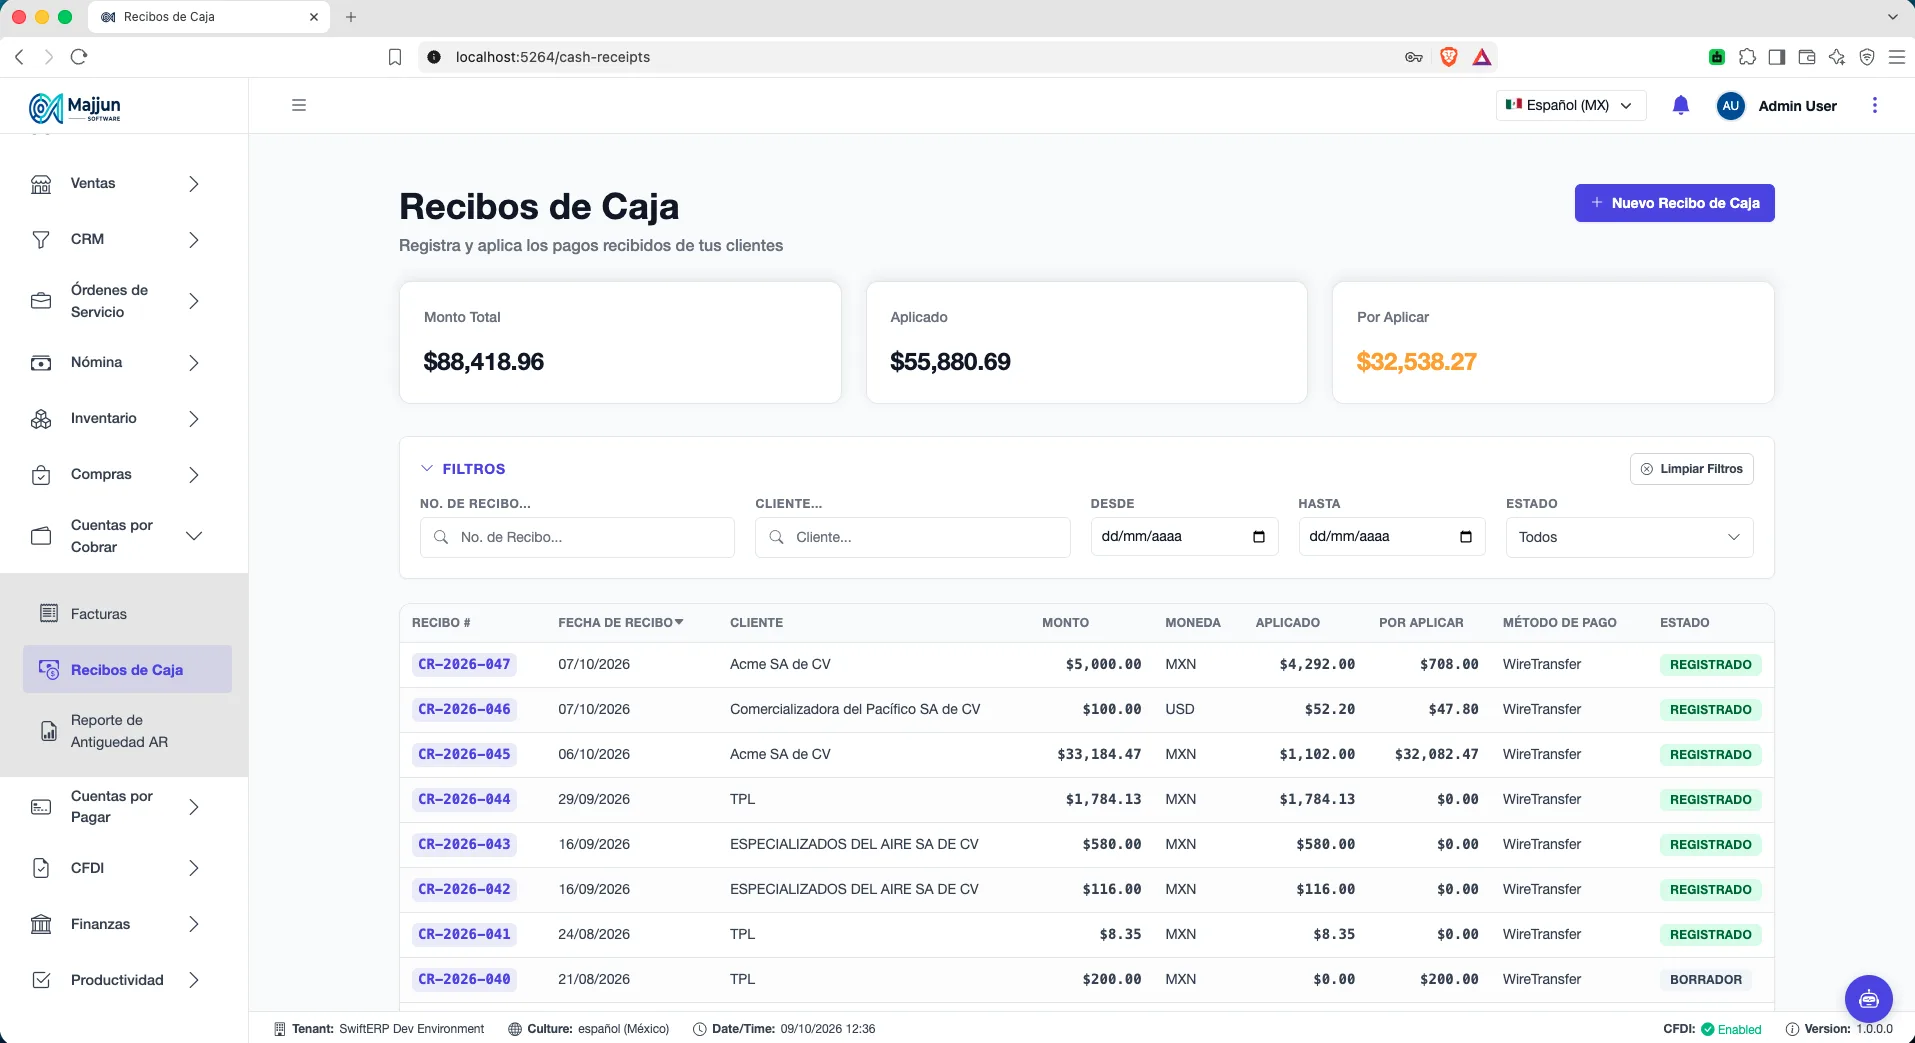The height and width of the screenshot is (1043, 1915).
Task: Click Limpiar Filtros button
Action: point(1691,469)
